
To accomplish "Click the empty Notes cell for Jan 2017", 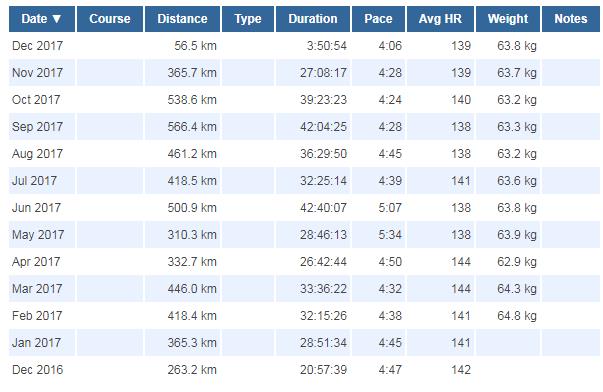I will (571, 343).
